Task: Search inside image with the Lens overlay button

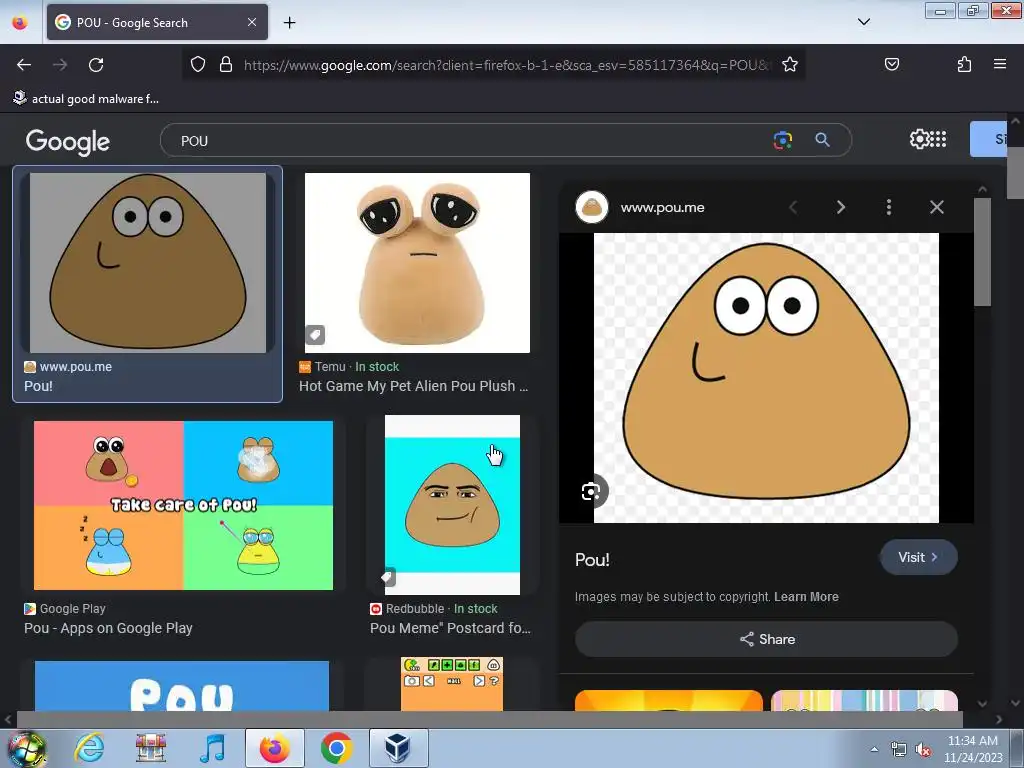Action: 591,491
